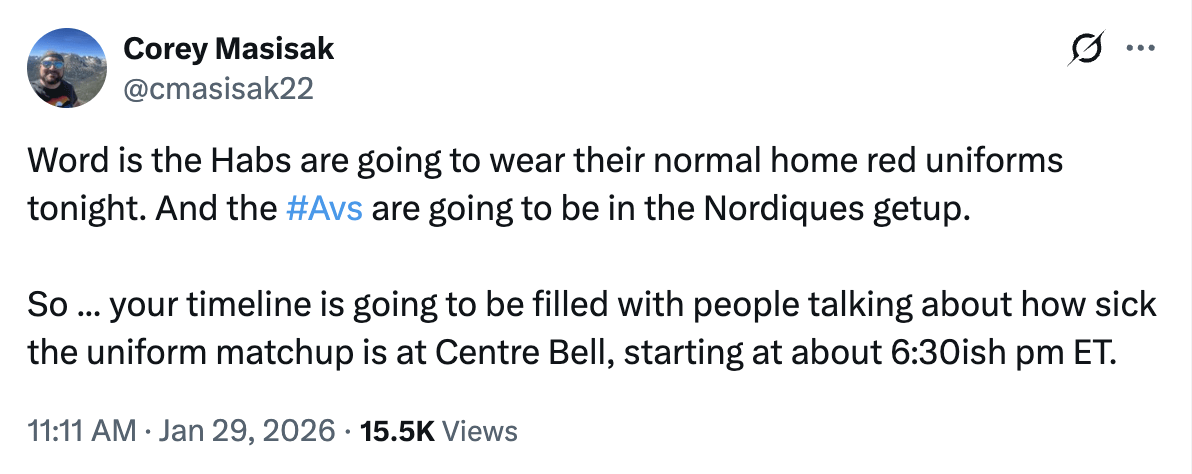Click the 11:11 AM timestamp

pos(78,431)
